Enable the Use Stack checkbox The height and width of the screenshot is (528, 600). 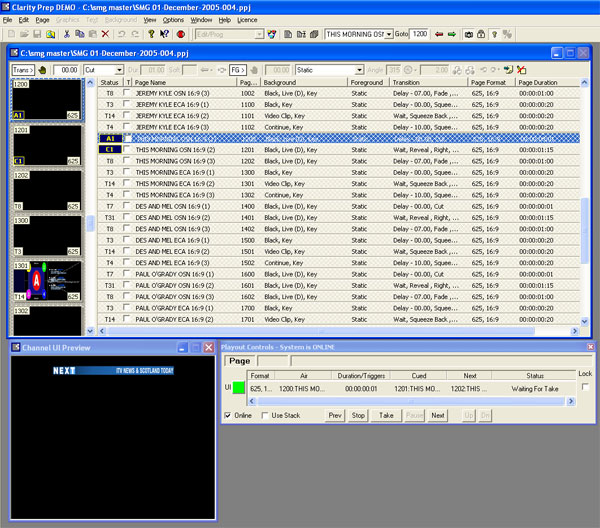264,415
